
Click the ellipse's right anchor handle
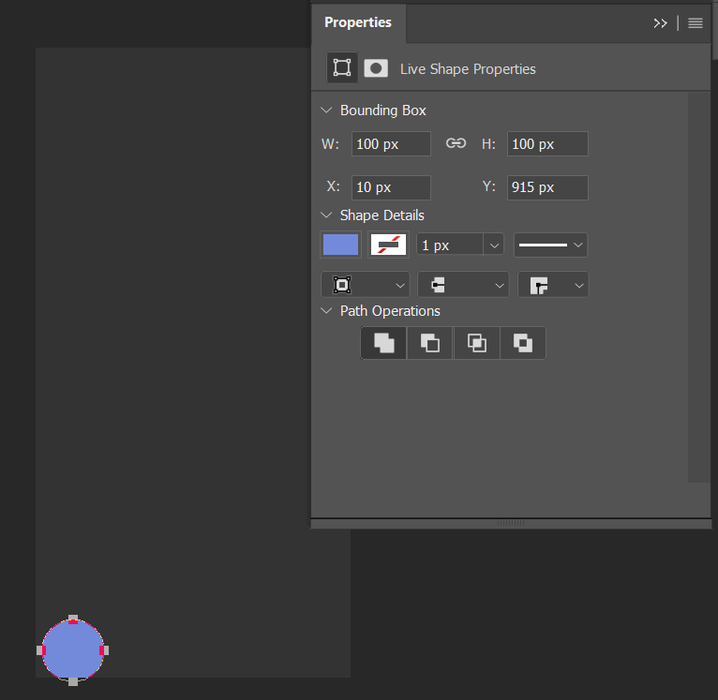coord(104,651)
